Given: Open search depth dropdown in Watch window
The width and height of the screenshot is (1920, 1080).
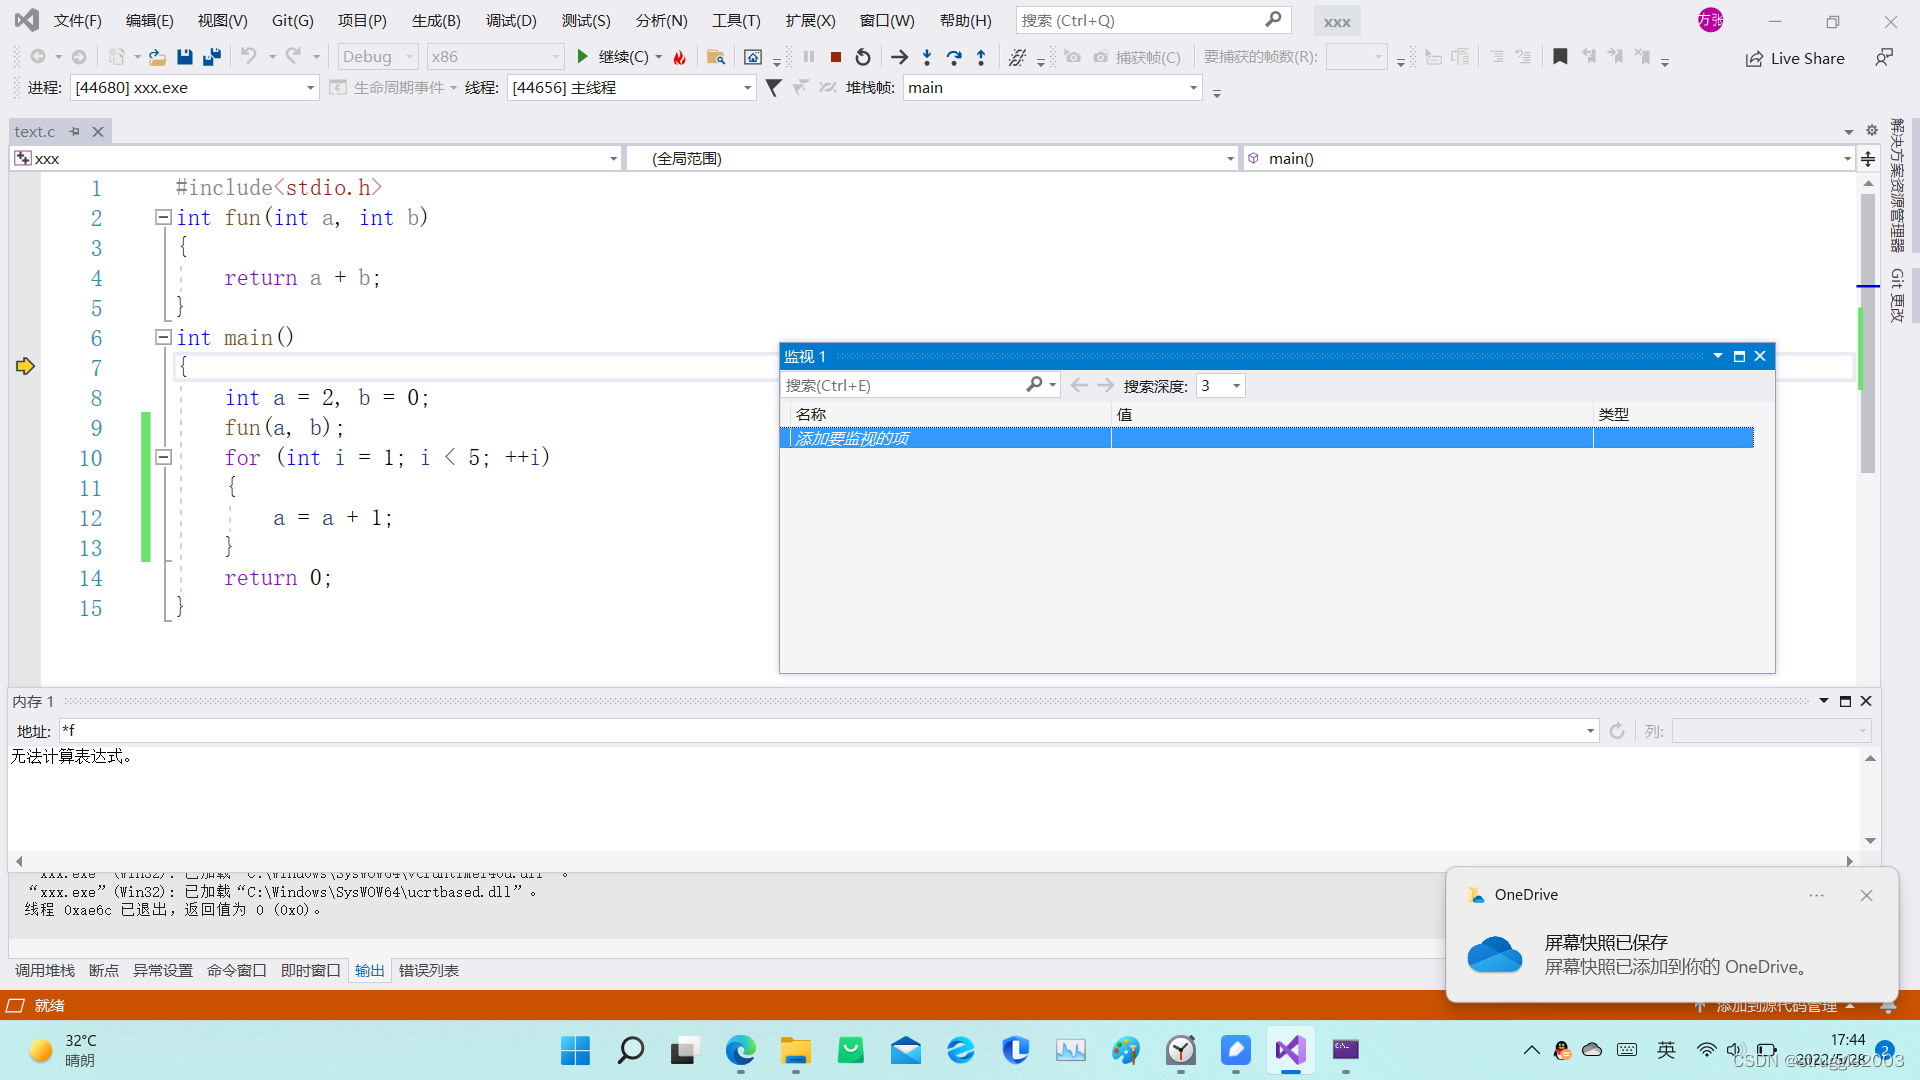Looking at the screenshot, I should [x=1236, y=386].
